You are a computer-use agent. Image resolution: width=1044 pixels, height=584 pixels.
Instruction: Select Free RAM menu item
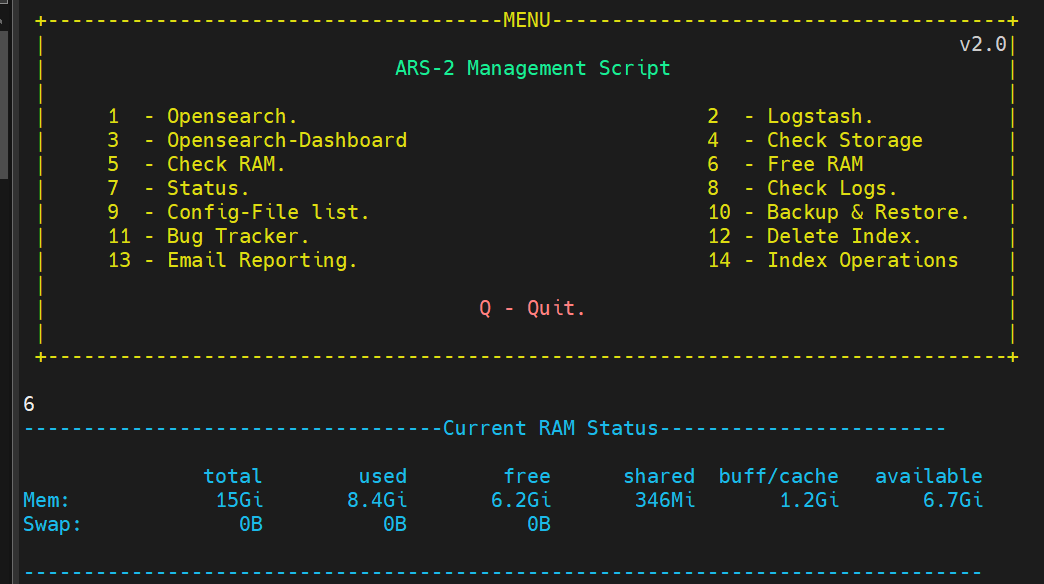click(x=814, y=164)
